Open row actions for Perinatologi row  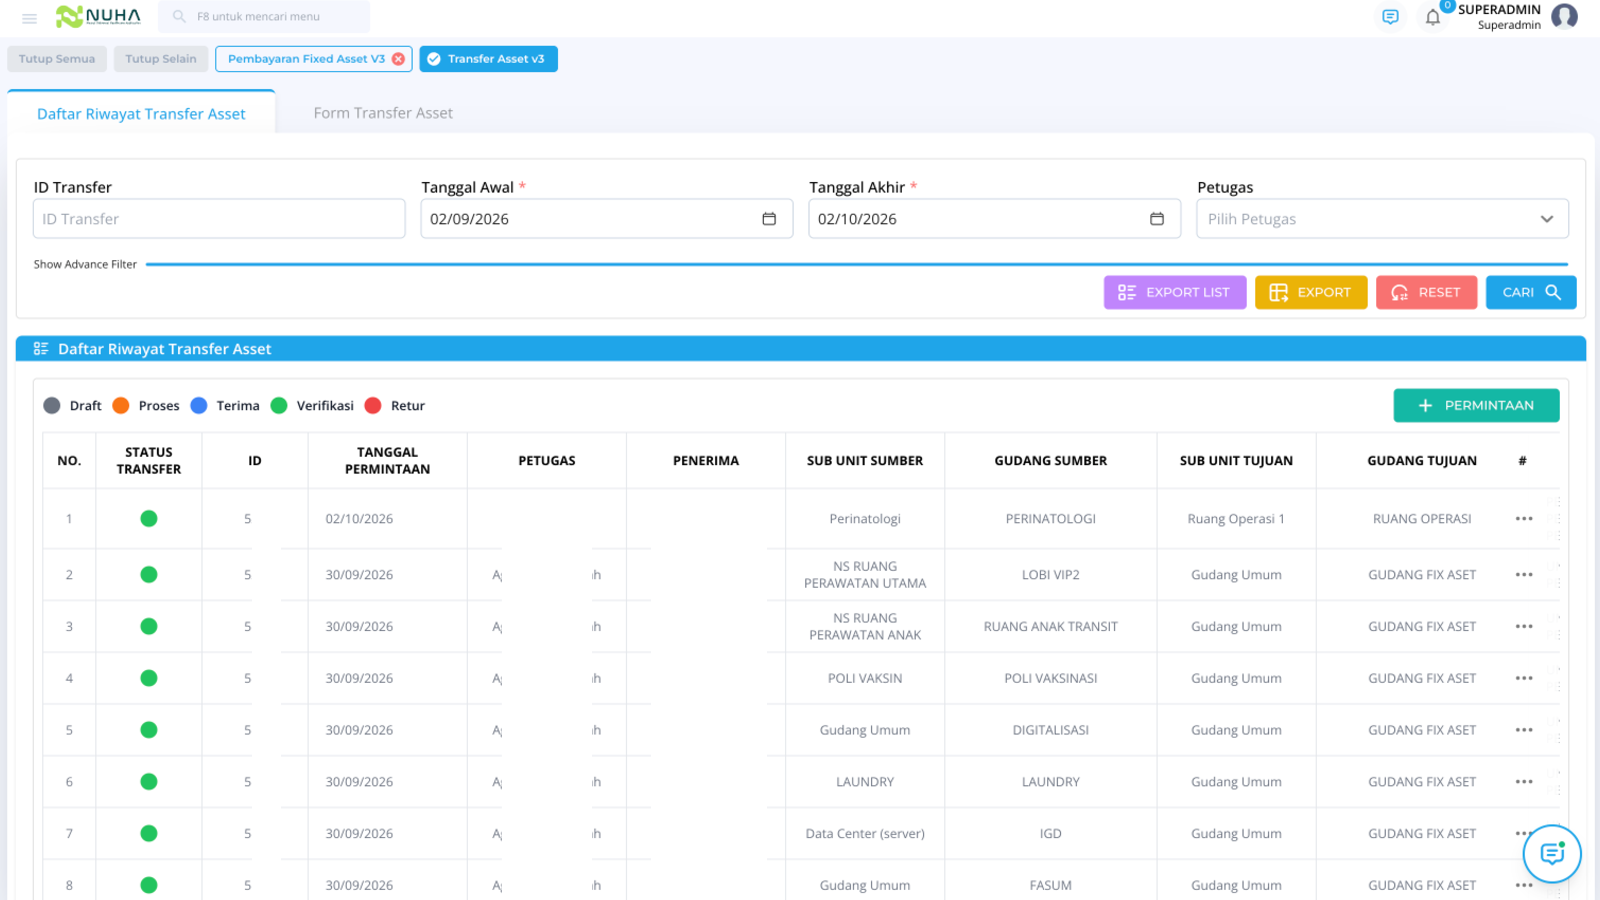1524,519
